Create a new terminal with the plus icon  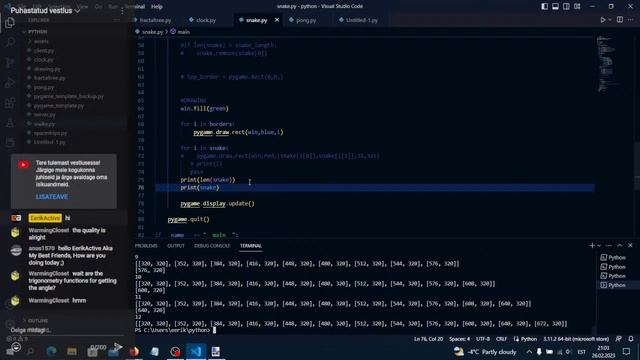coord(592,245)
